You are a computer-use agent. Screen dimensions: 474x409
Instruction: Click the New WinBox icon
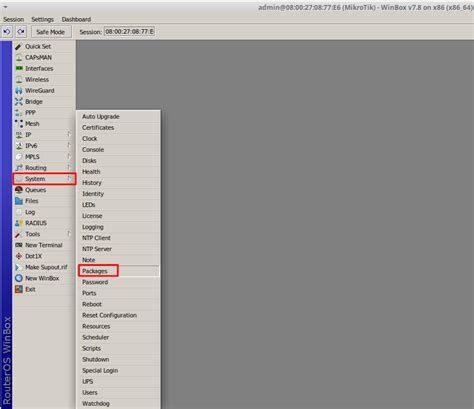point(19,278)
